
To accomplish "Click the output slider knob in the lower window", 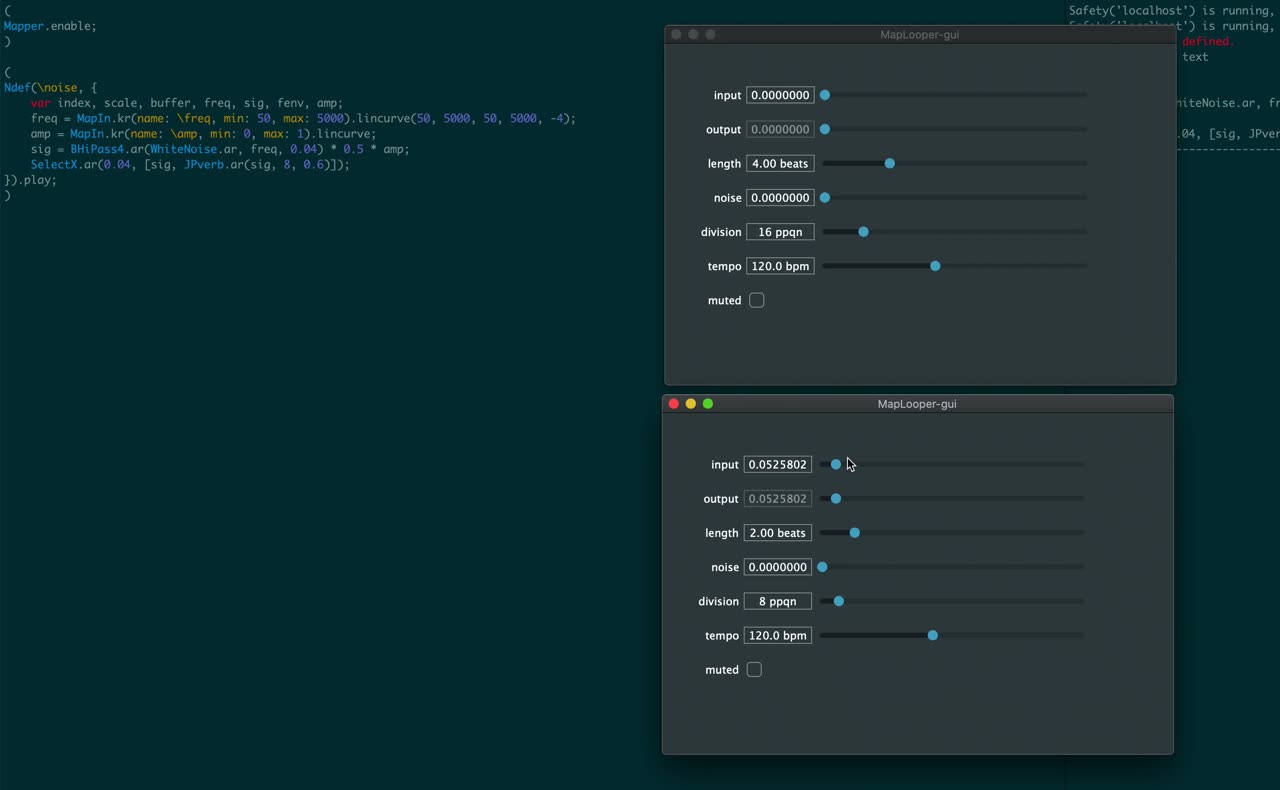I will [836, 499].
